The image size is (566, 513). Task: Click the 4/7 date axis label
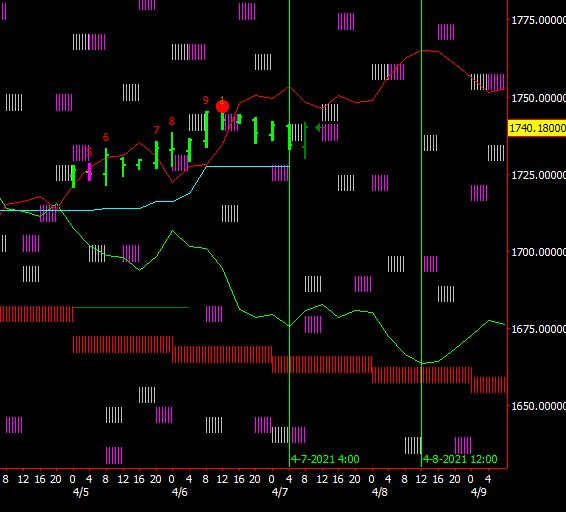(x=280, y=492)
